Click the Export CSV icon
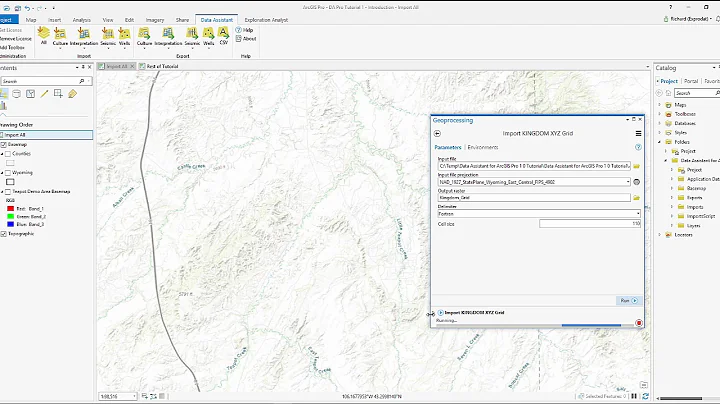Screen dimensions: 720x404 [x=224, y=36]
